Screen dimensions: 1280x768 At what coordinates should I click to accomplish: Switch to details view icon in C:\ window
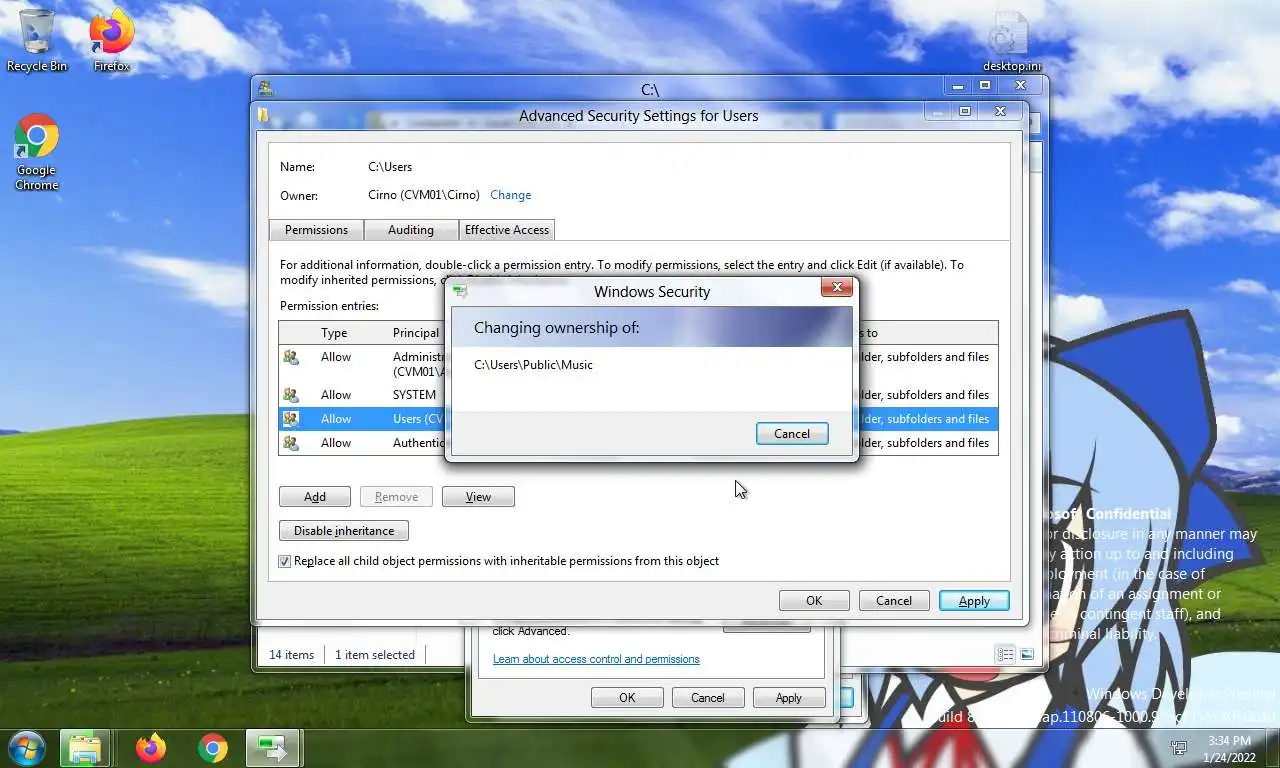tap(1005, 654)
